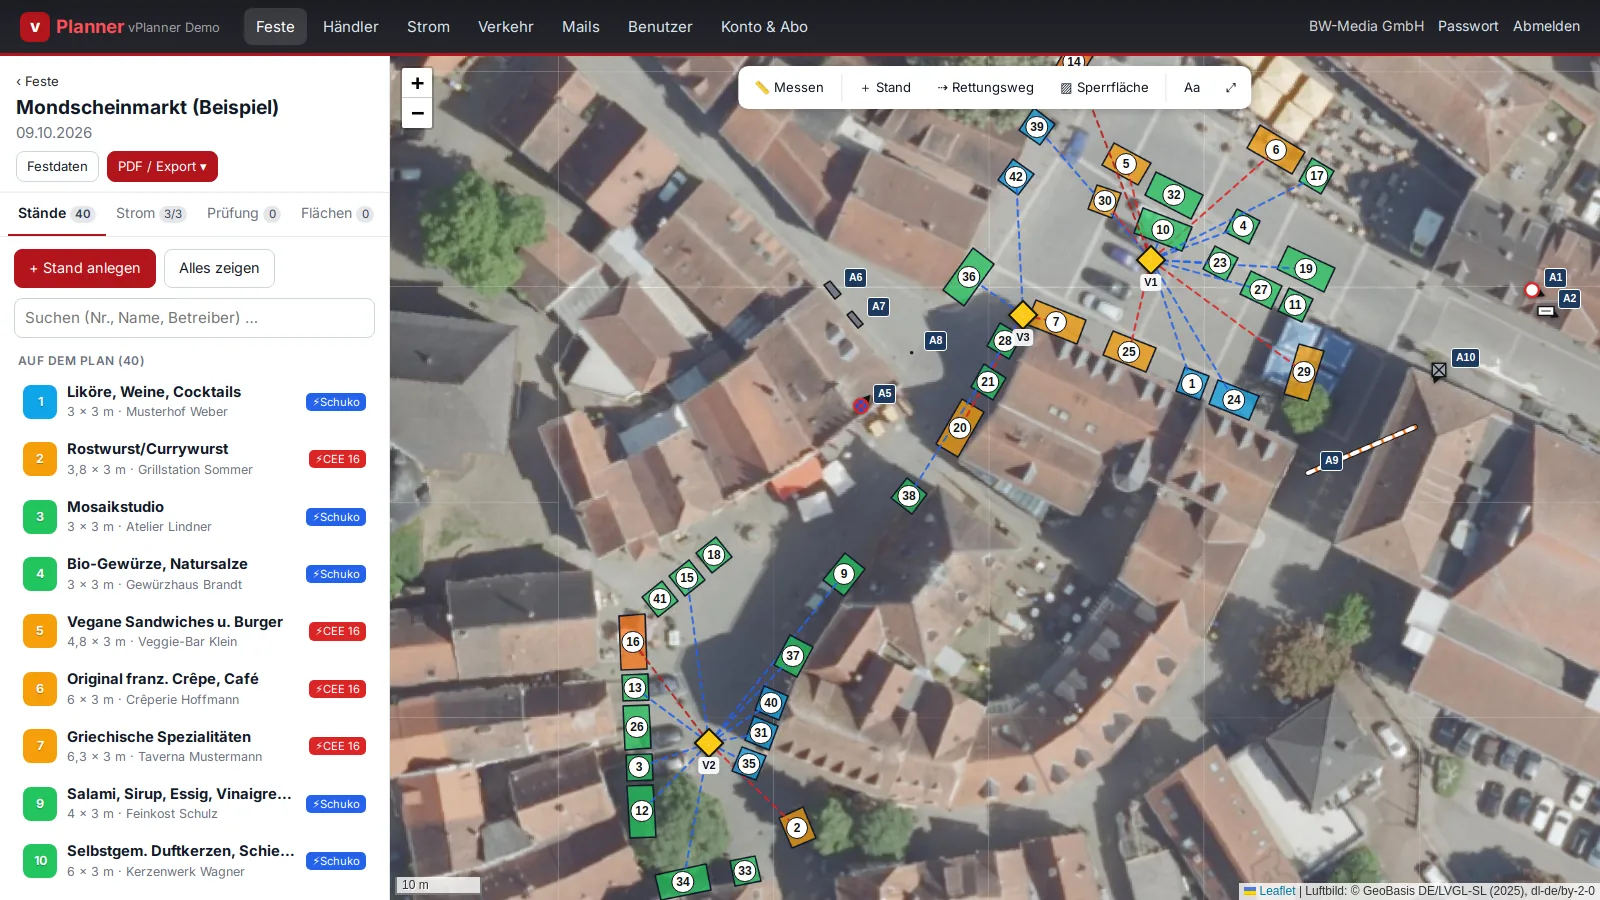The height and width of the screenshot is (900, 1600).
Task: Zoom out on the map
Action: coord(417,113)
